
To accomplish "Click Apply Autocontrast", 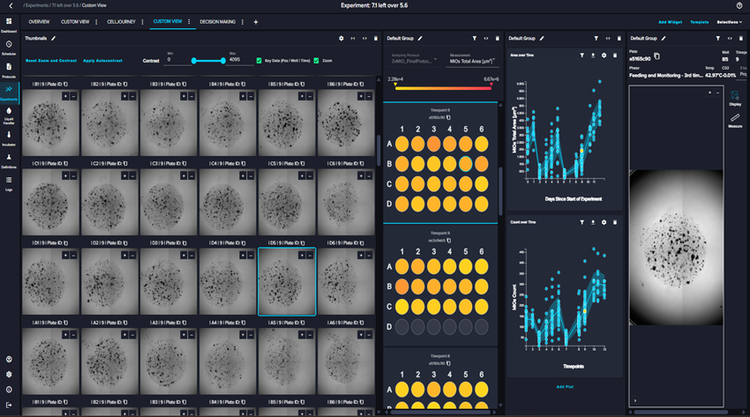I will pos(103,61).
